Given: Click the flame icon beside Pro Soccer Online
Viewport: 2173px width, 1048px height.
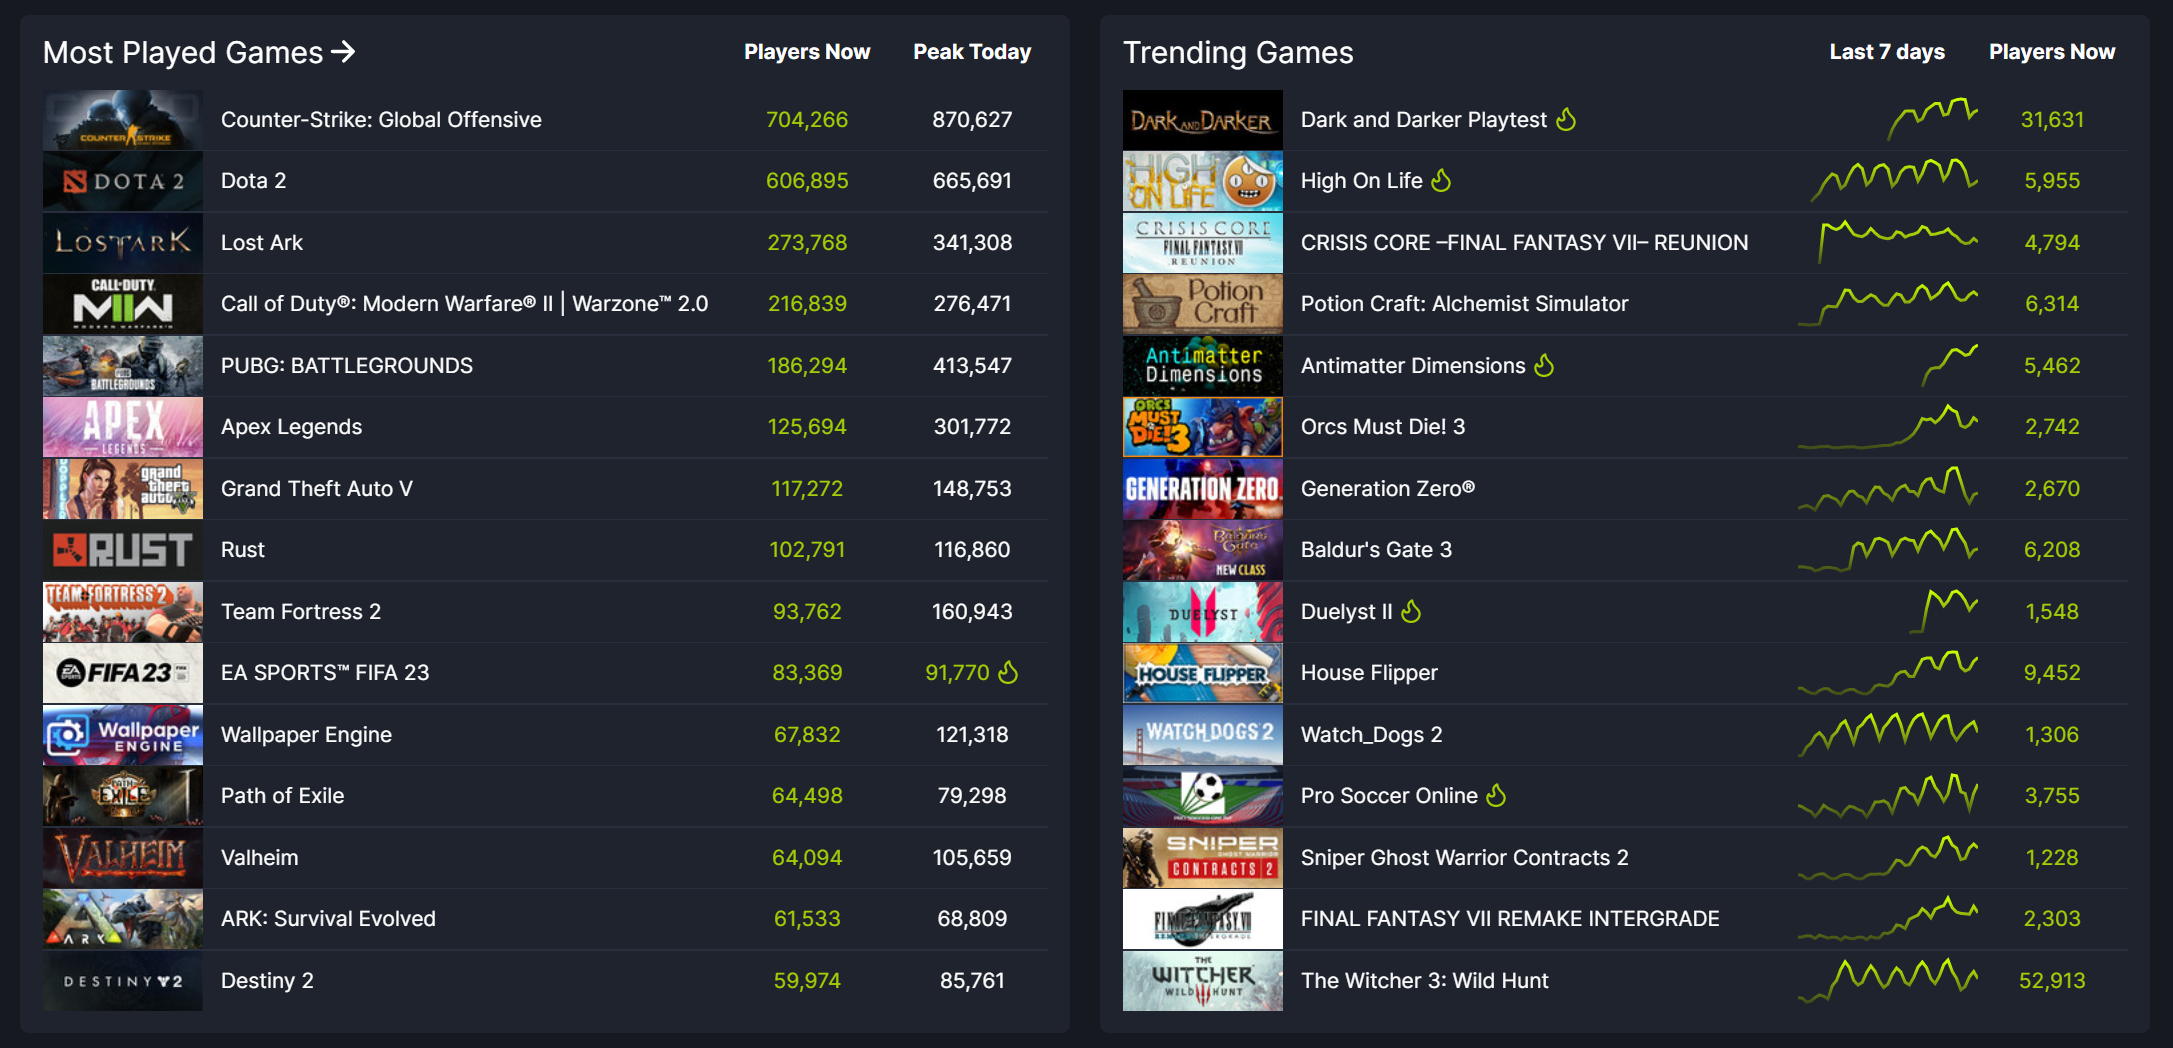Looking at the screenshot, I should [x=1496, y=795].
